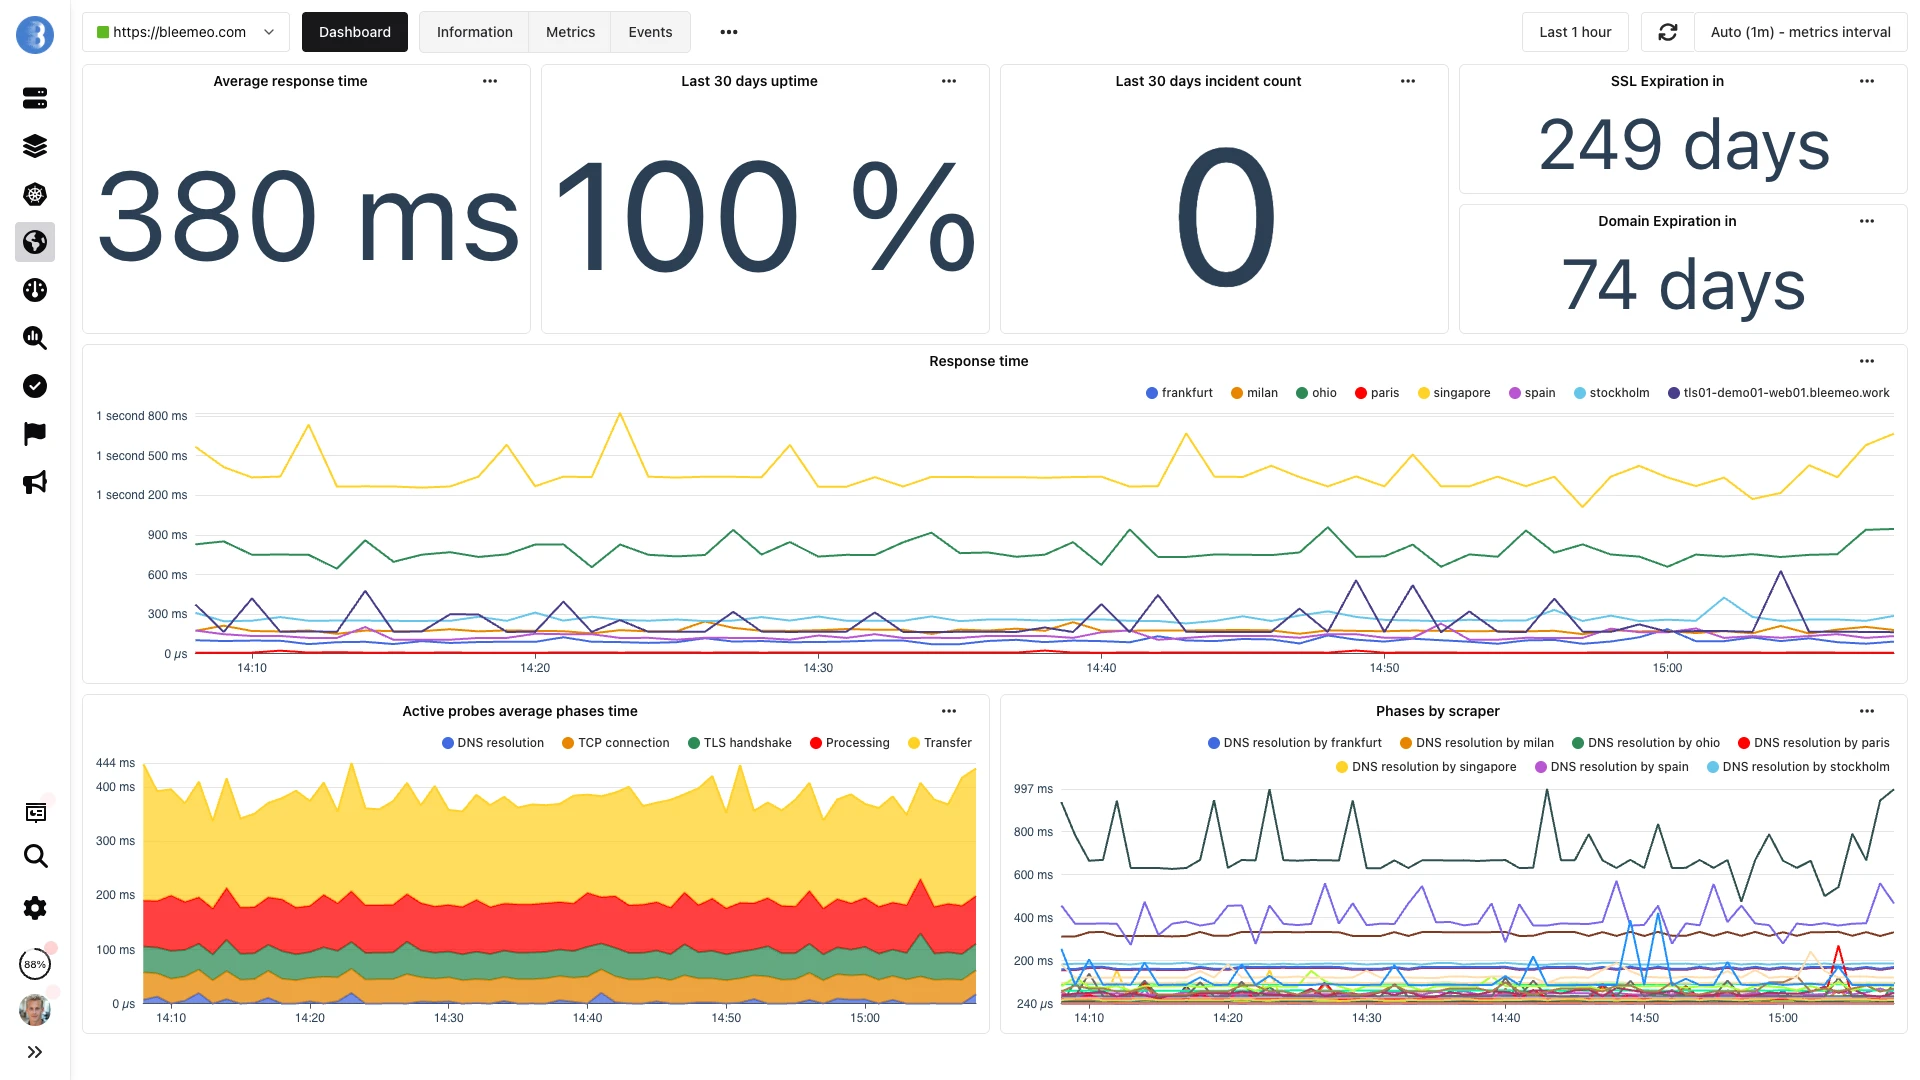
Task: Click the 88% circular usage indicator
Action: pyautogui.click(x=35, y=963)
